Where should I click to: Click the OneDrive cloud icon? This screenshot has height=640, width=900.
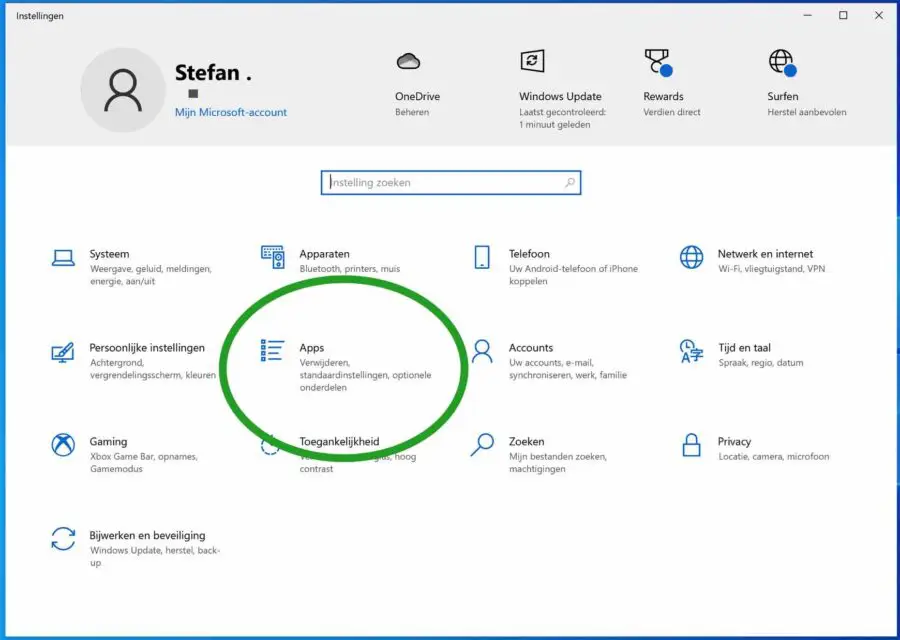(408, 61)
